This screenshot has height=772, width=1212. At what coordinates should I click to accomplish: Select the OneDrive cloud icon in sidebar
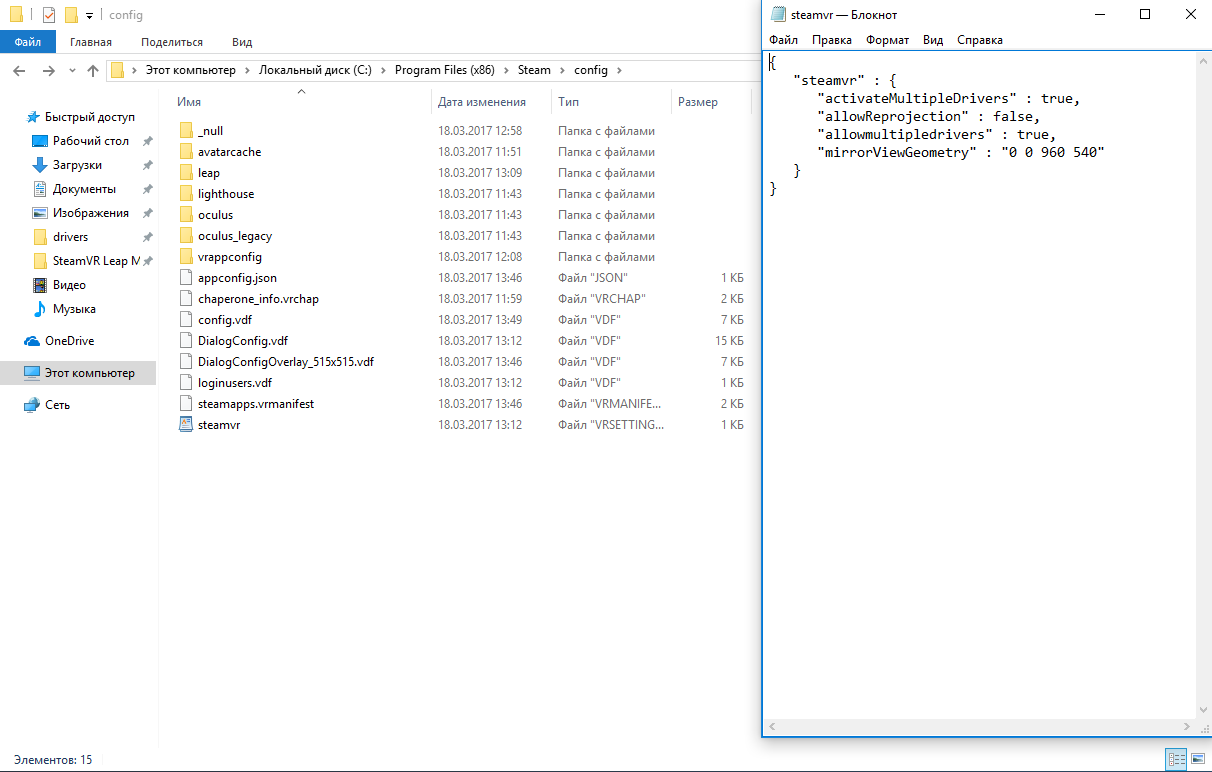point(32,341)
